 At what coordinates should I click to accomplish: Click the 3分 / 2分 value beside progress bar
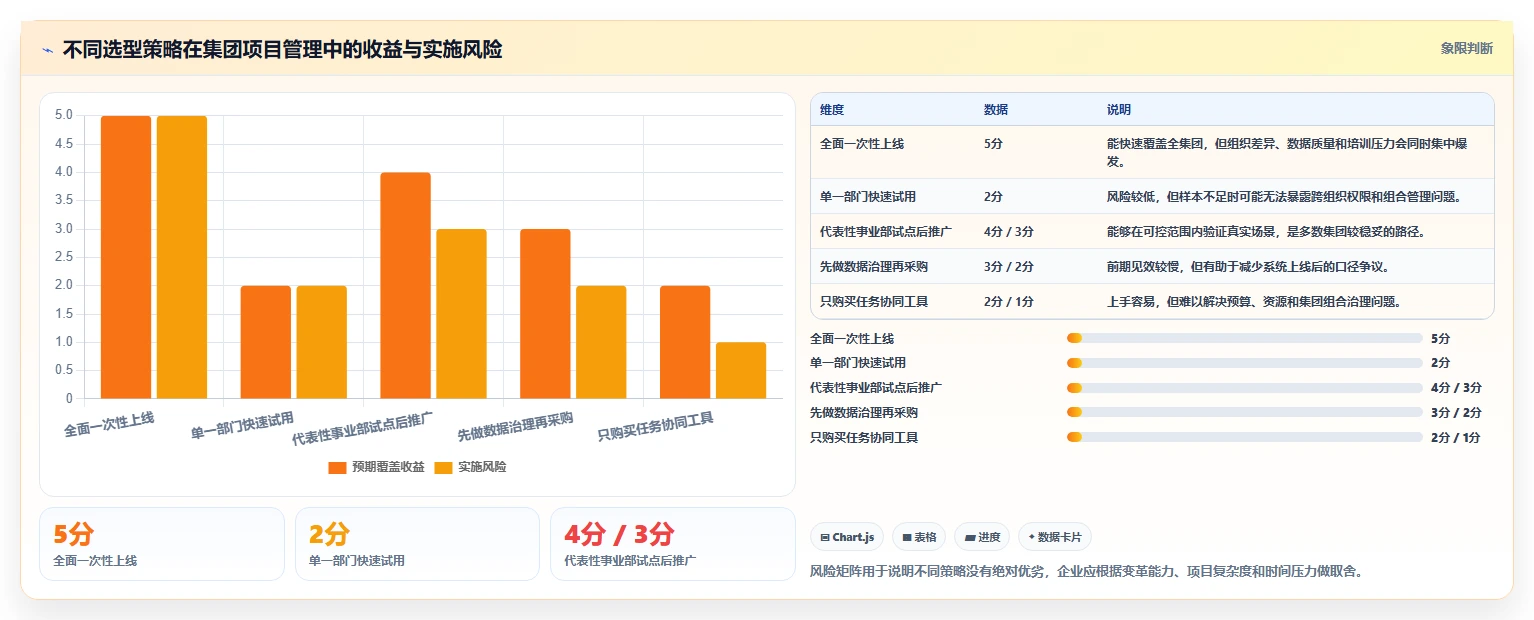point(1456,412)
